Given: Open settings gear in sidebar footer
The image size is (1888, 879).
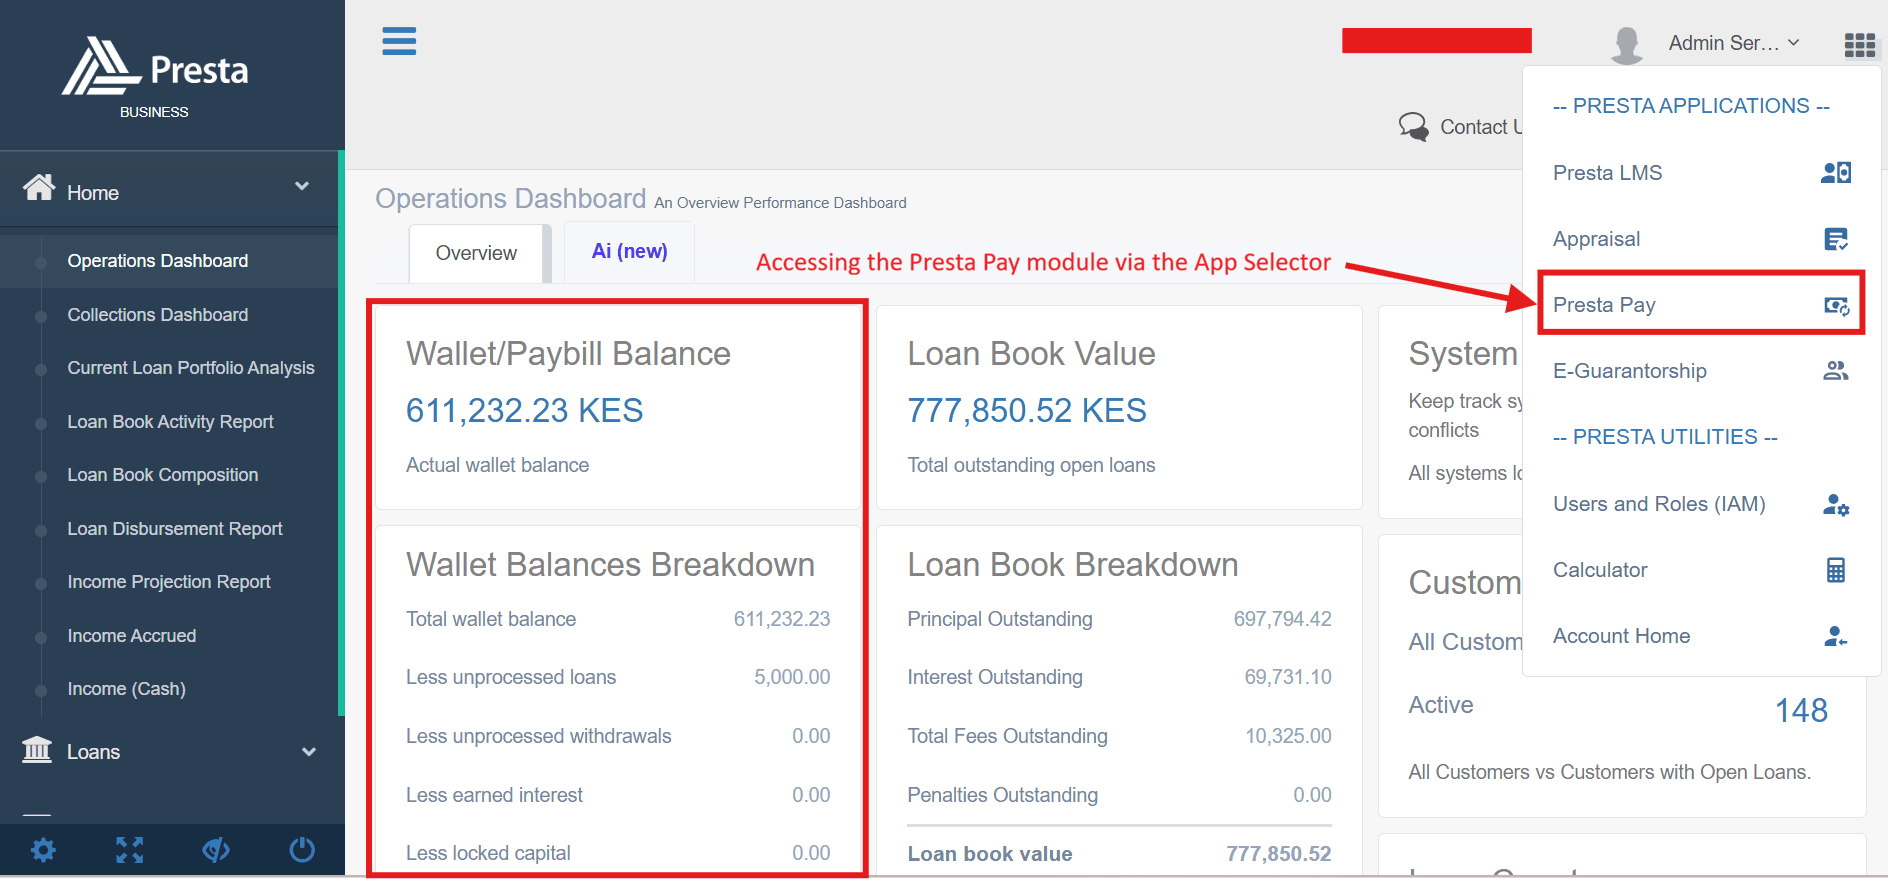Looking at the screenshot, I should coord(43,850).
